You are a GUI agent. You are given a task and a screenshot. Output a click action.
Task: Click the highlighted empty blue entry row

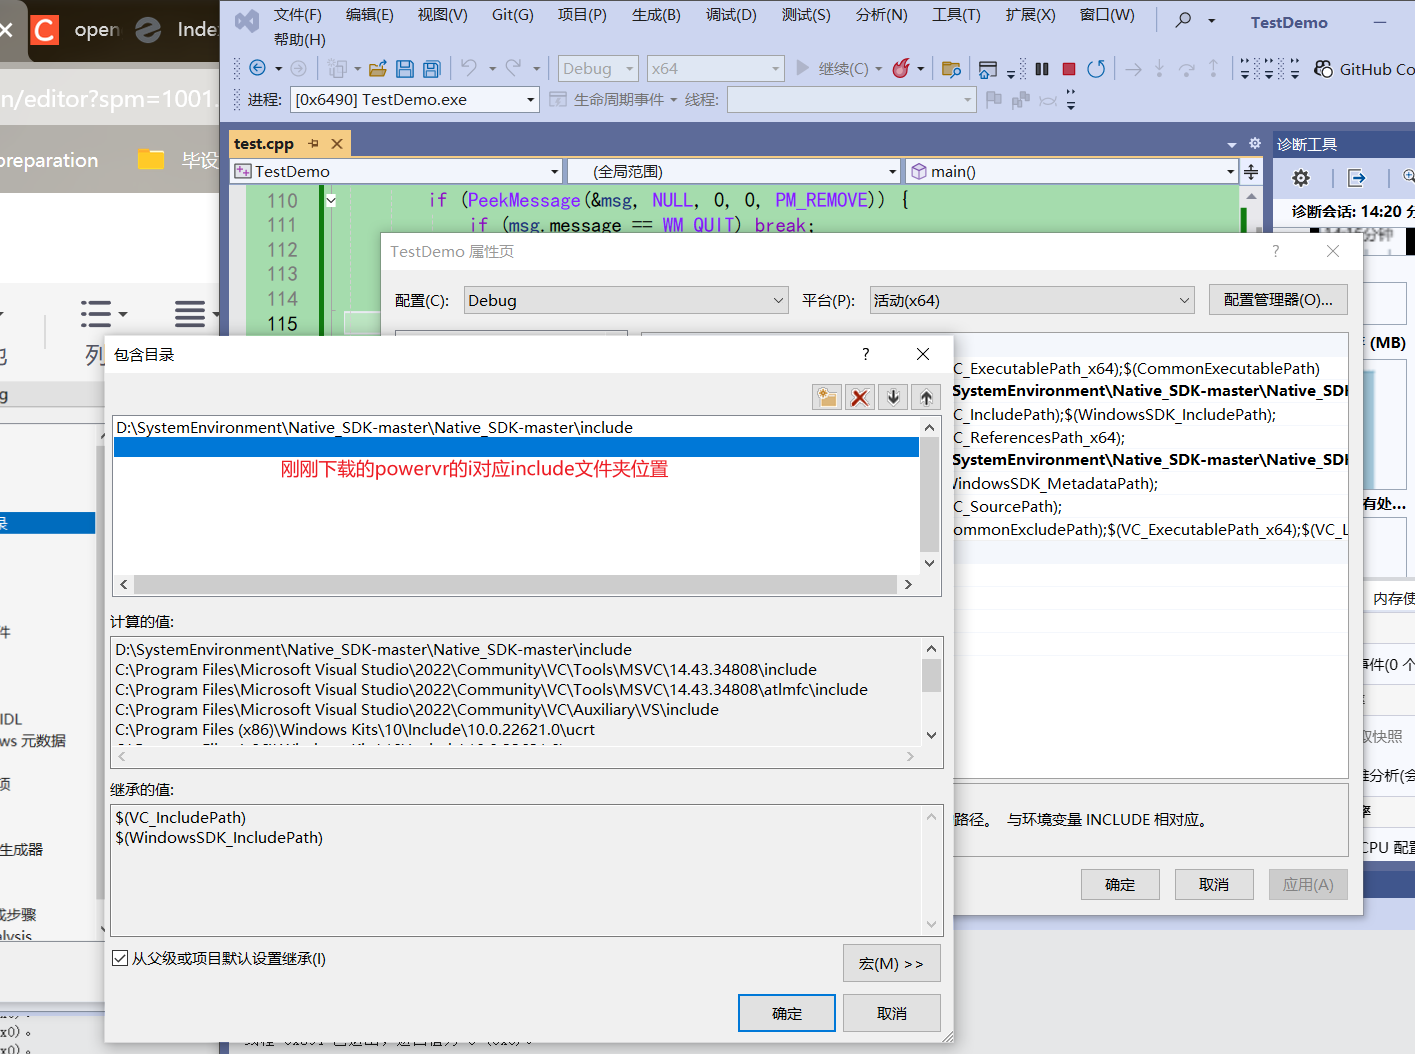click(x=516, y=447)
